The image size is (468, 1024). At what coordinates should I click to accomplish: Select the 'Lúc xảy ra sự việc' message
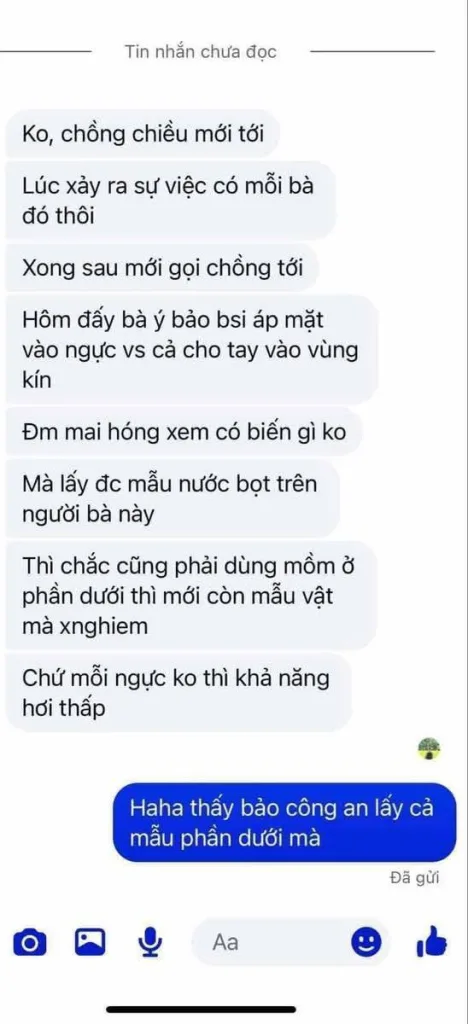click(170, 201)
